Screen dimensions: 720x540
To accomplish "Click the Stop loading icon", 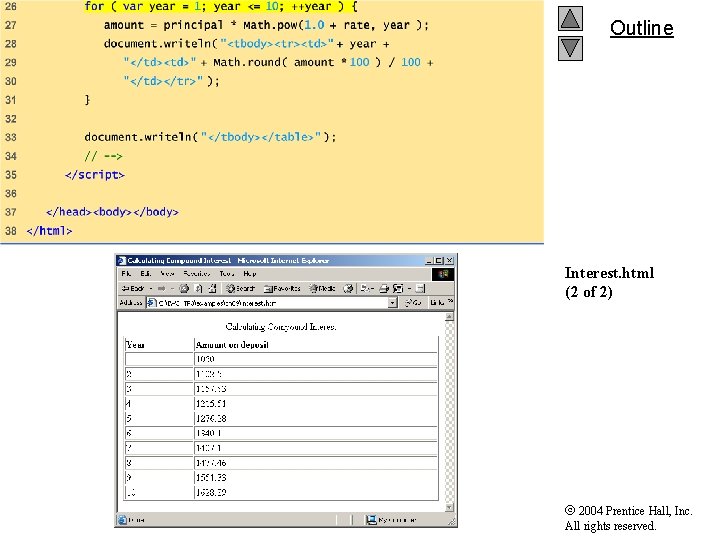I will [184, 288].
